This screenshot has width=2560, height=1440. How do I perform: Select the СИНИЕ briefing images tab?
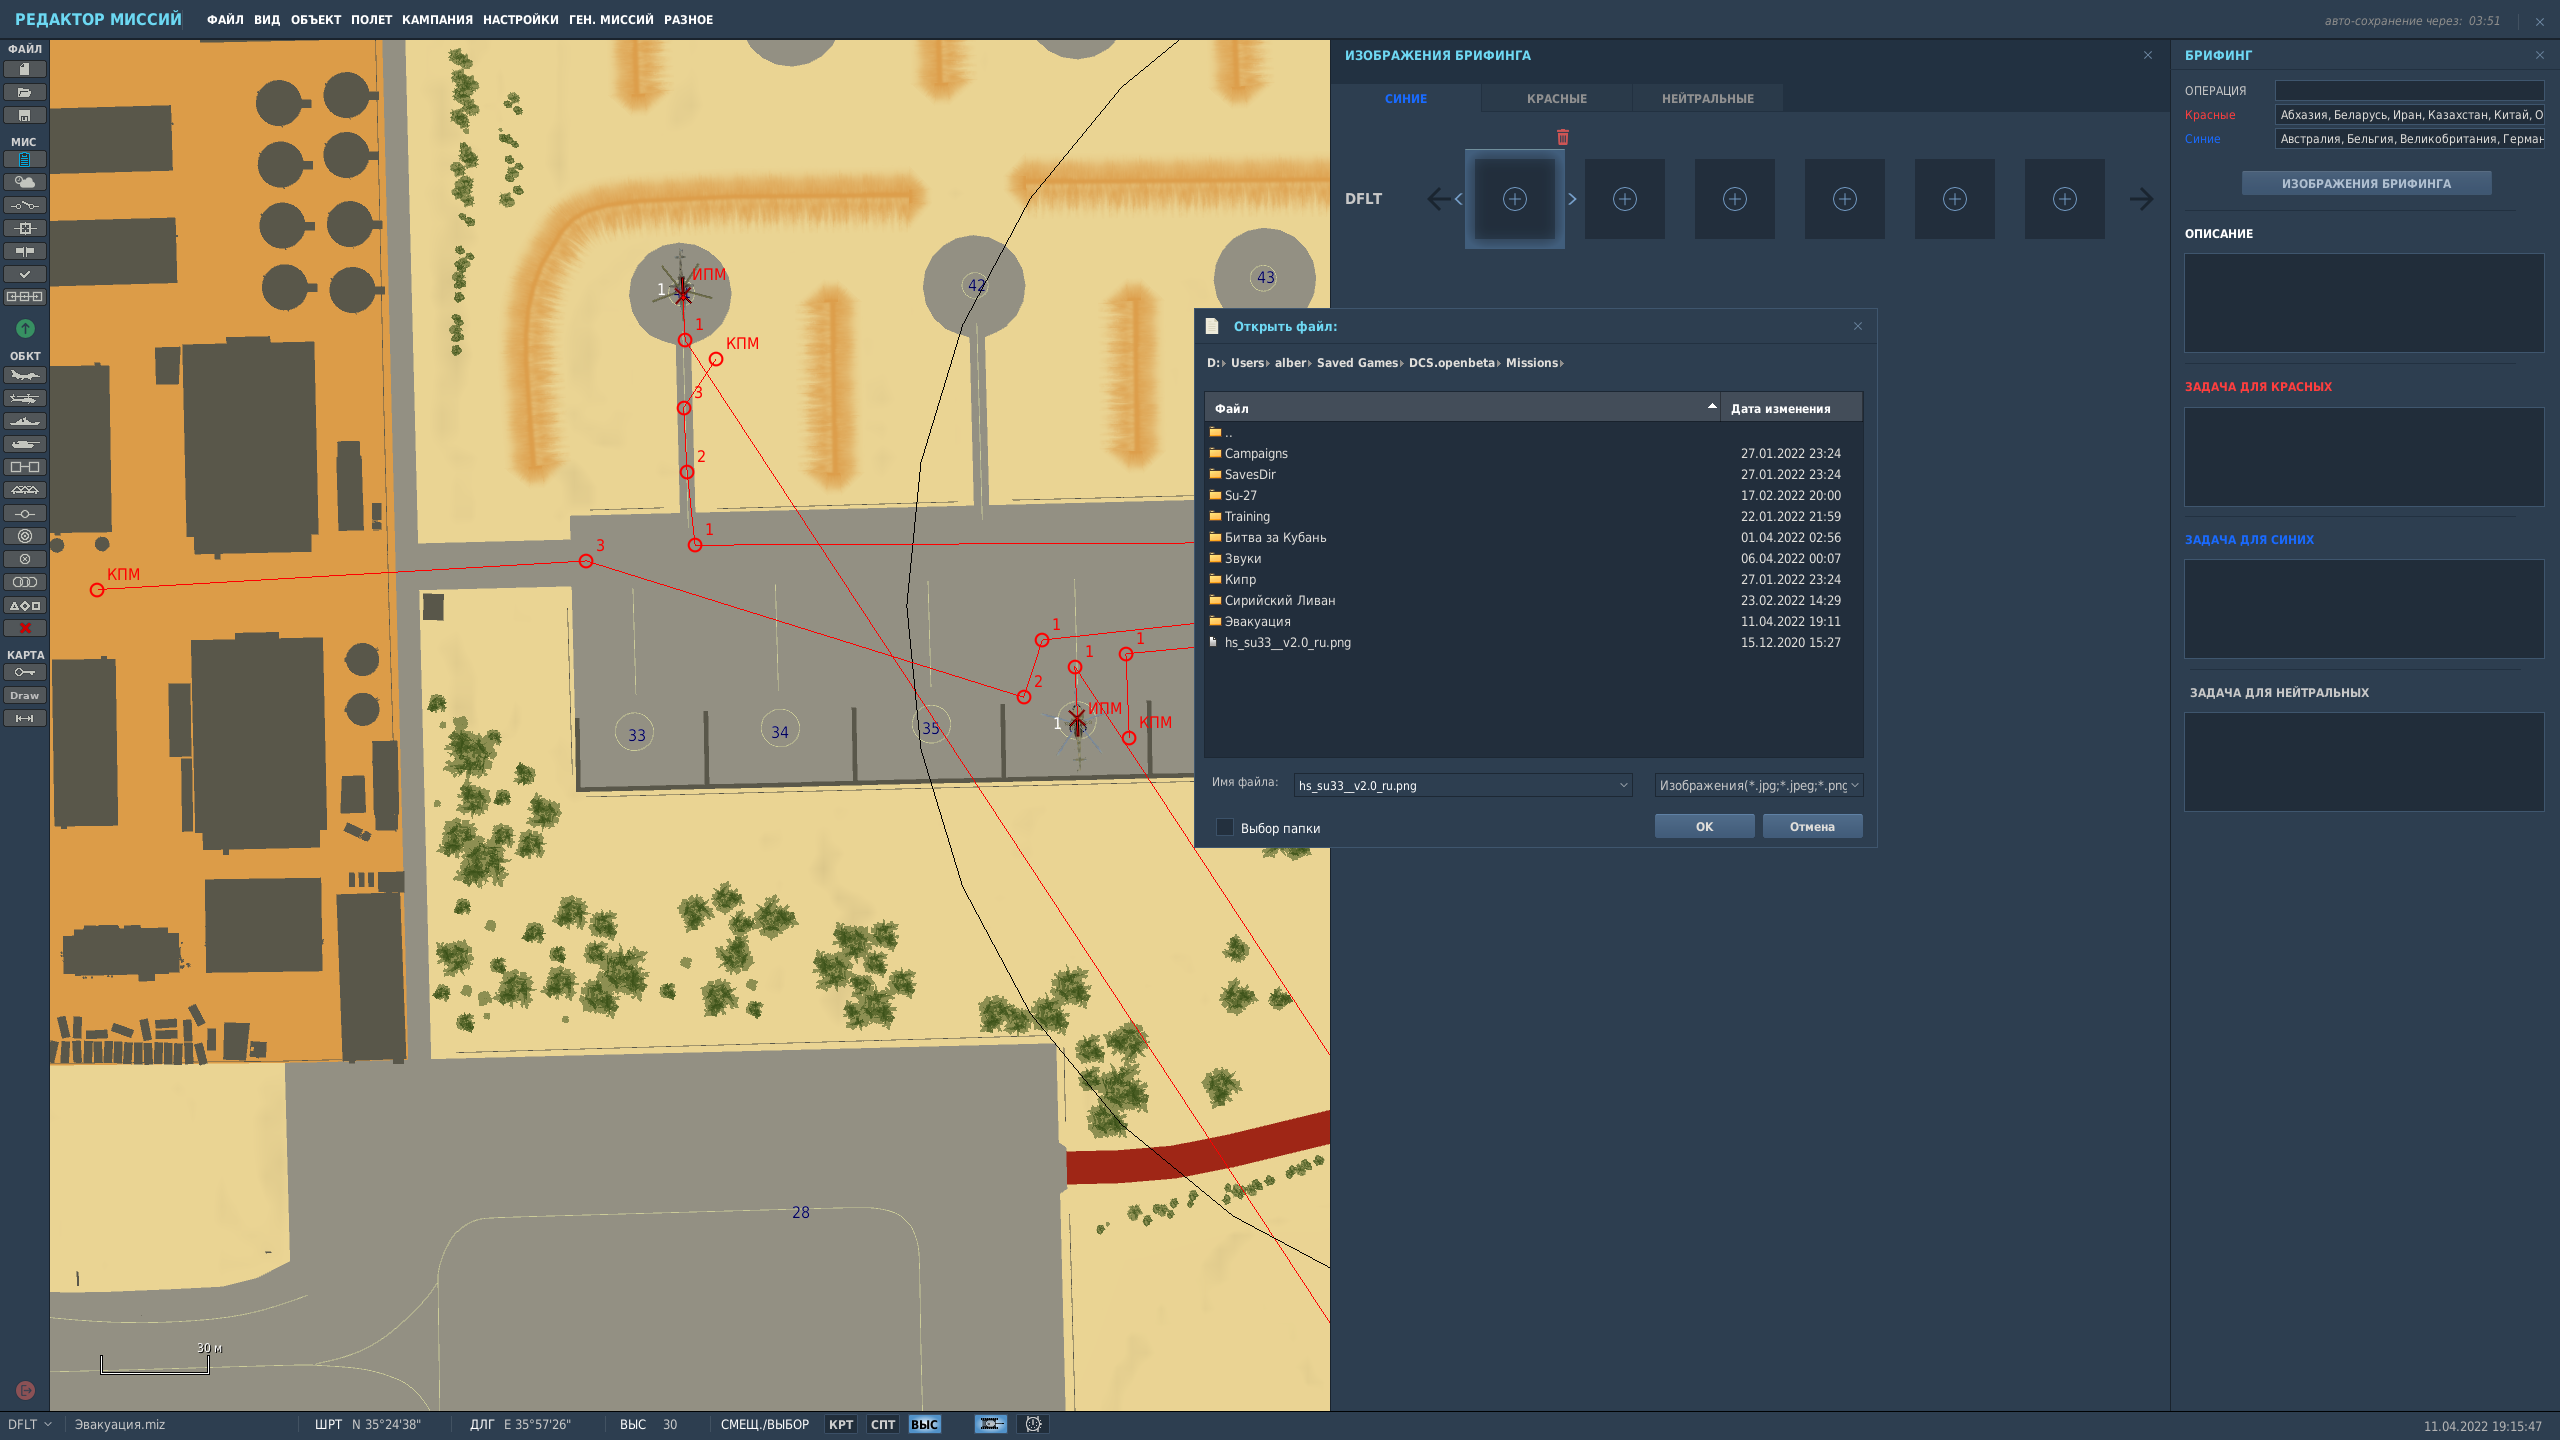1406,98
